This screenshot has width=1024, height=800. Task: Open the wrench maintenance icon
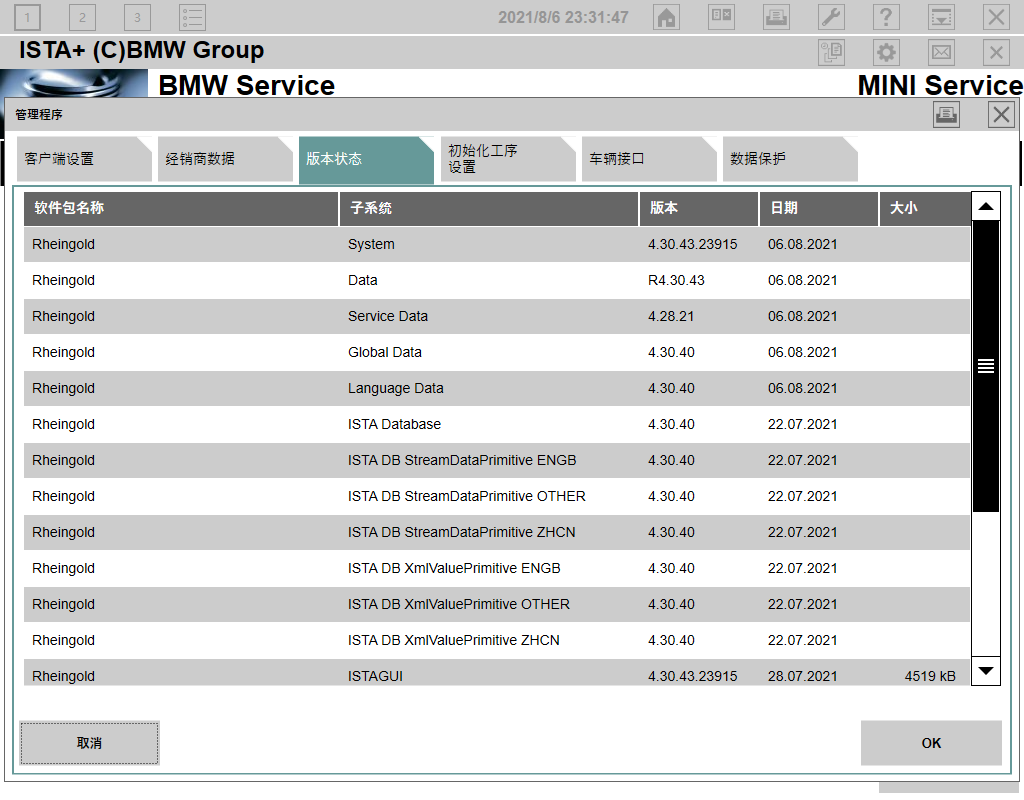click(x=831, y=17)
